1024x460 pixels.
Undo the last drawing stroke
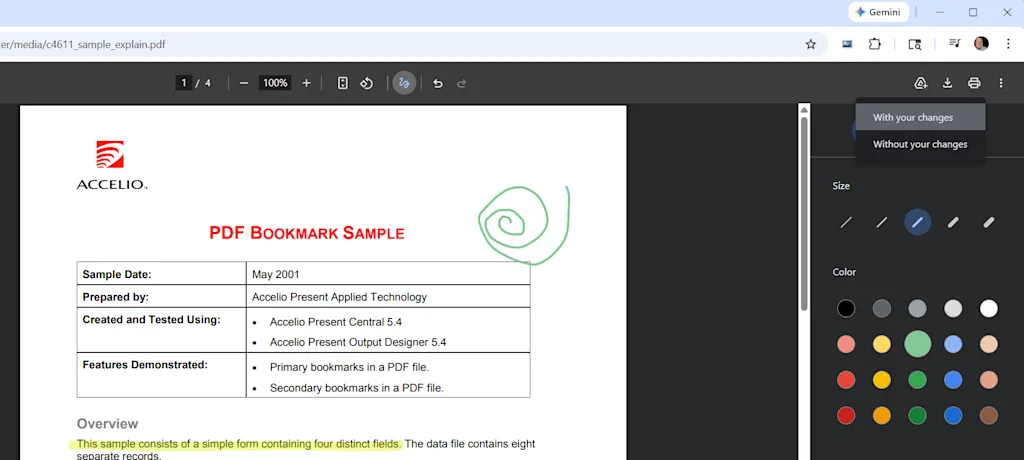pyautogui.click(x=438, y=83)
